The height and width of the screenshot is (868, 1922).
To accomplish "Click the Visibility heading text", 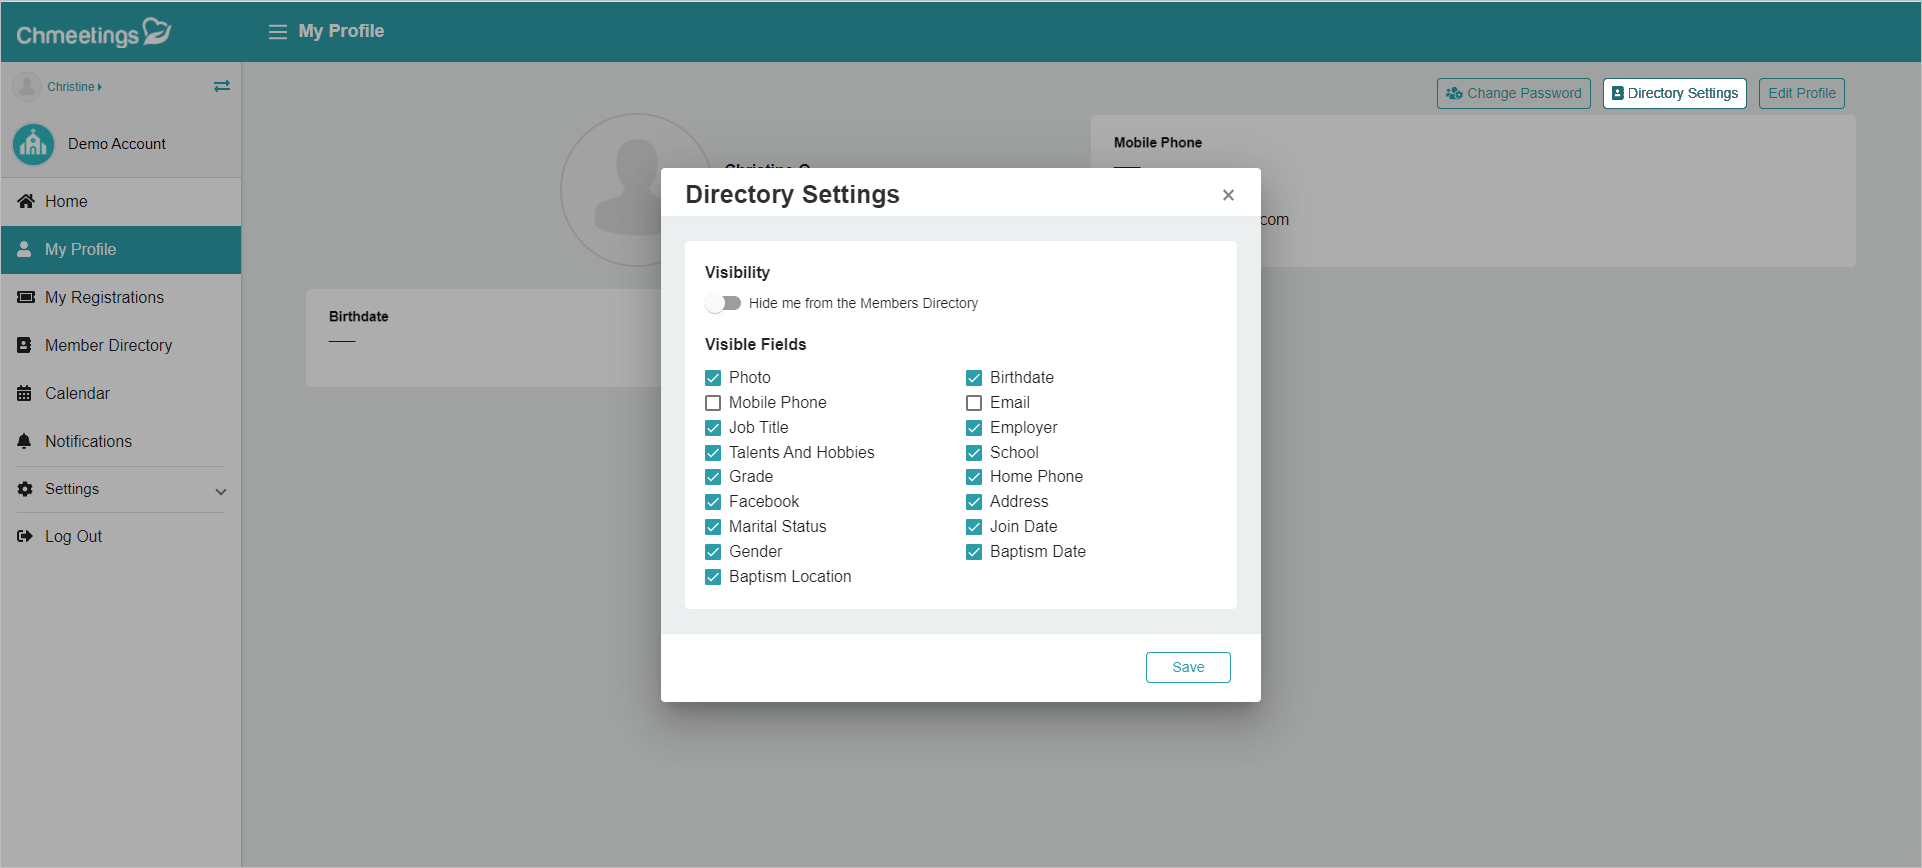I will click(x=737, y=272).
